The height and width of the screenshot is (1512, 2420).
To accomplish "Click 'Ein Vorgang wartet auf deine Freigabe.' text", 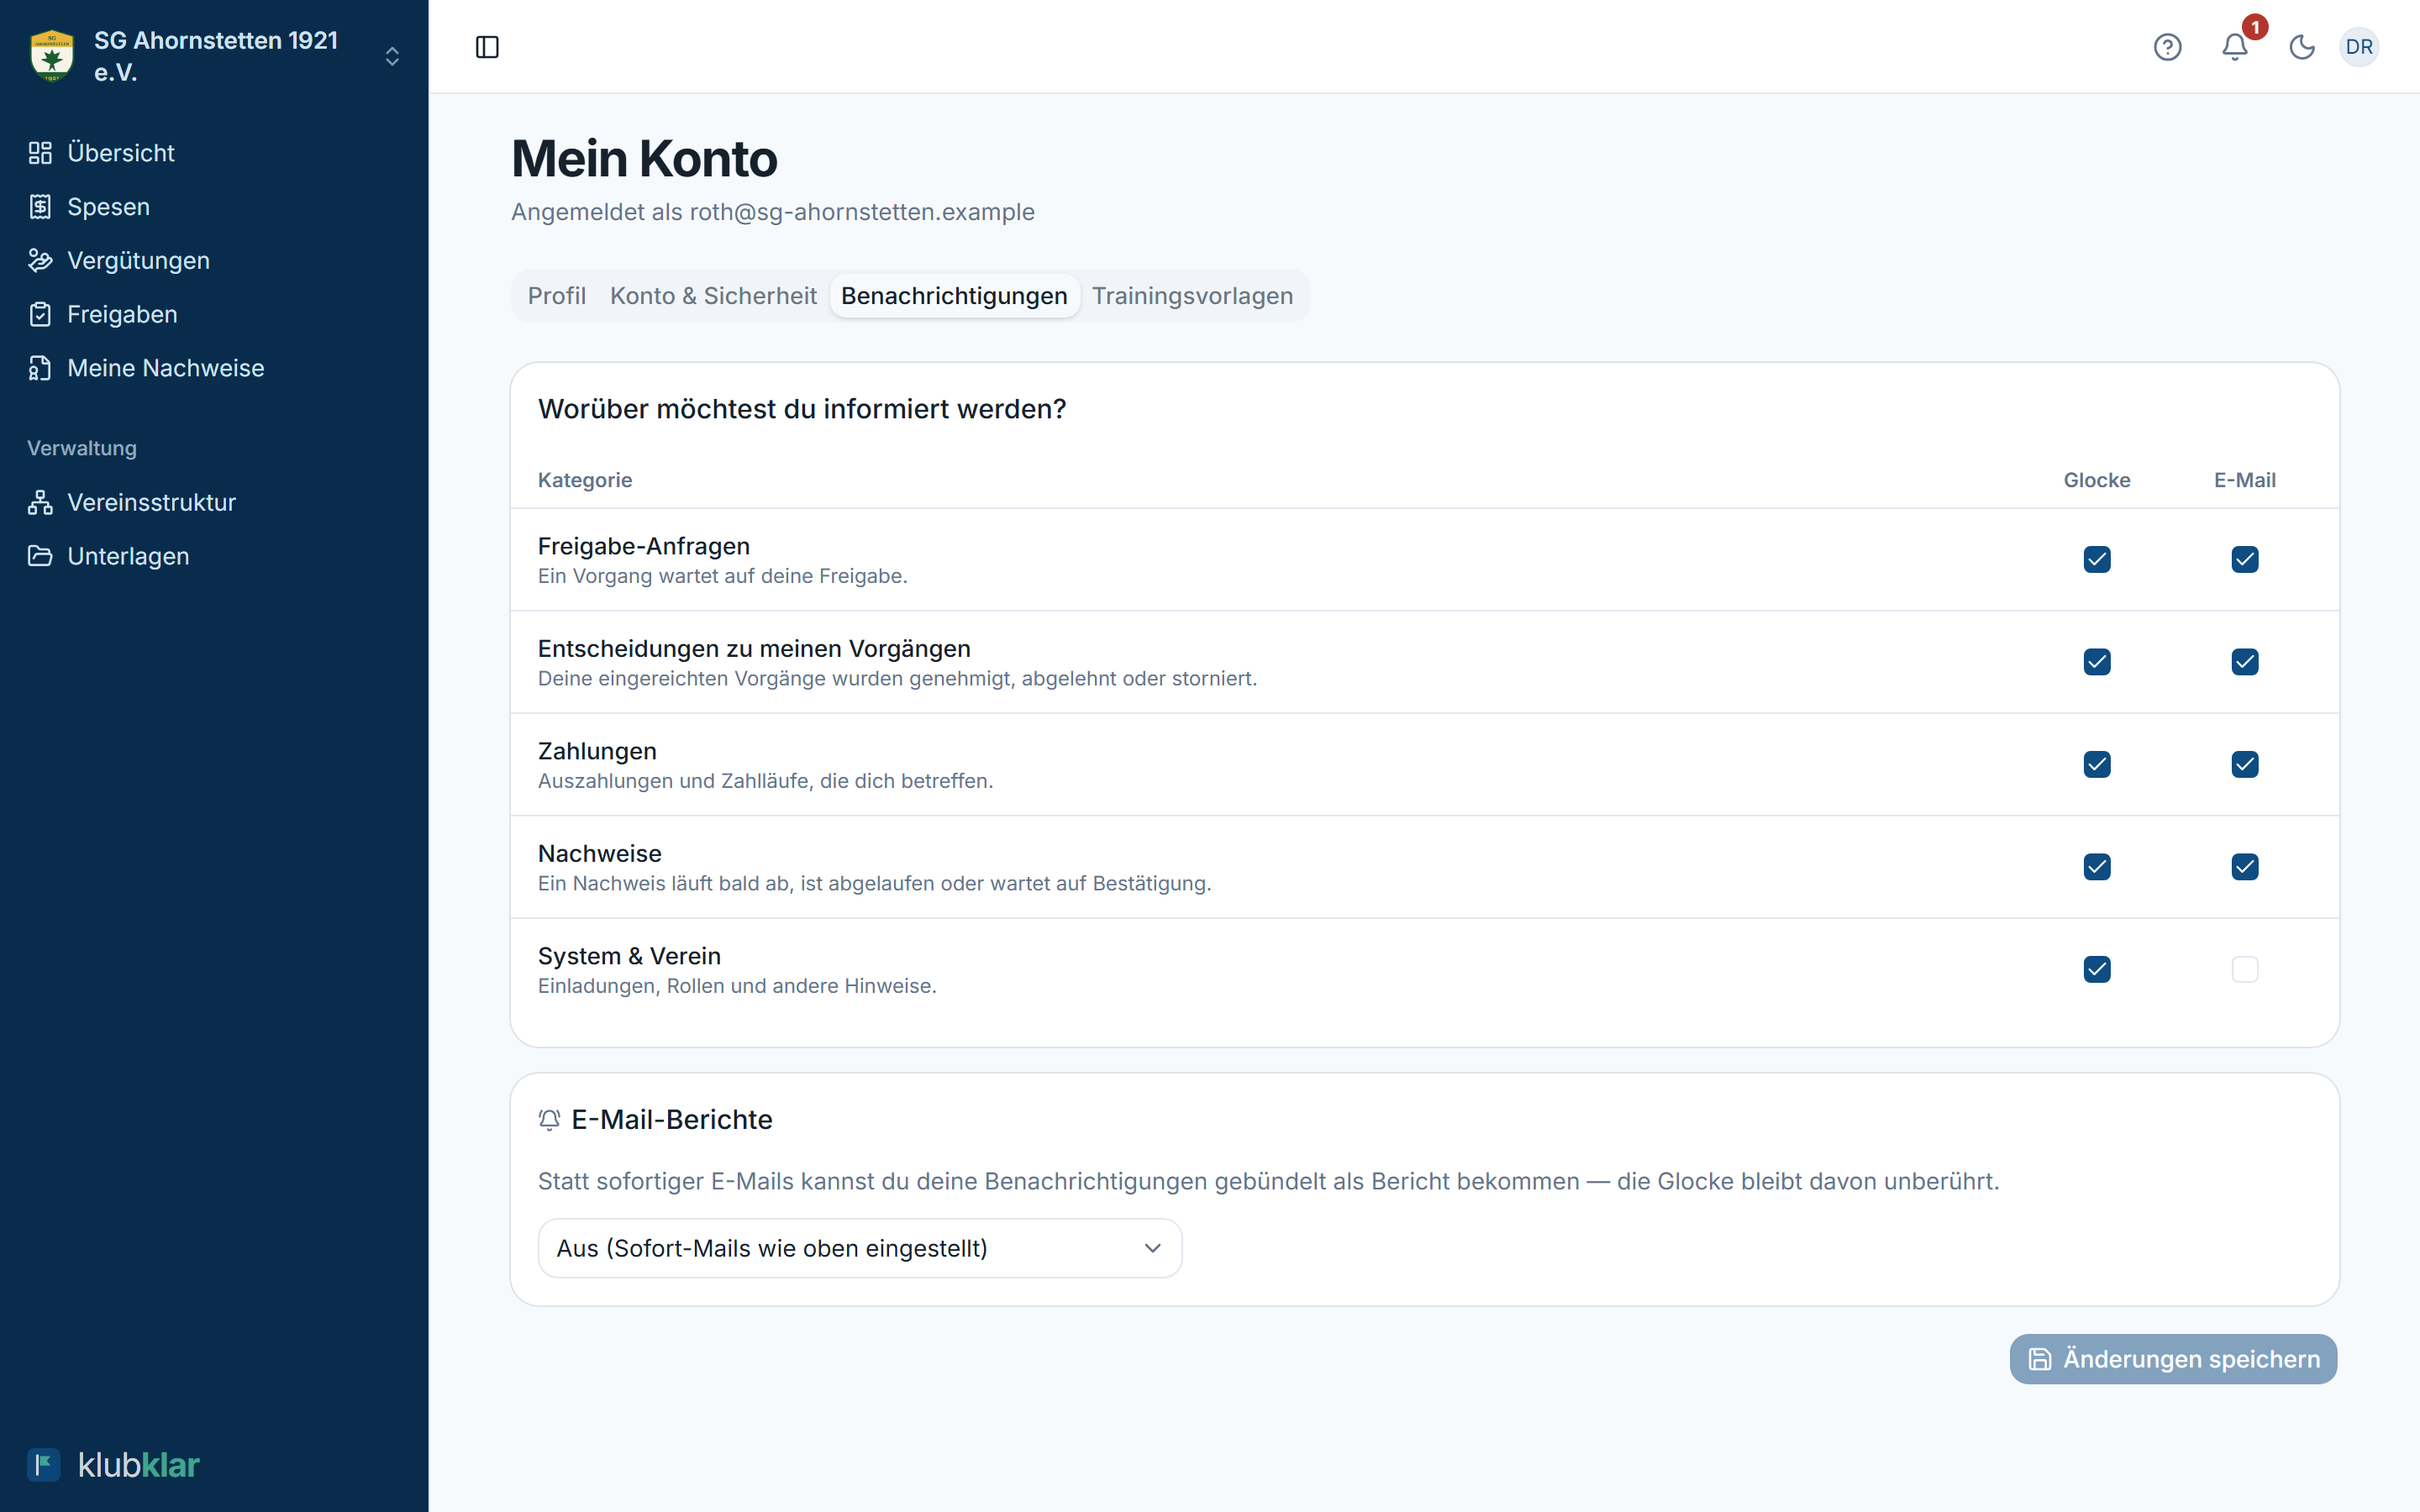I will pos(723,576).
